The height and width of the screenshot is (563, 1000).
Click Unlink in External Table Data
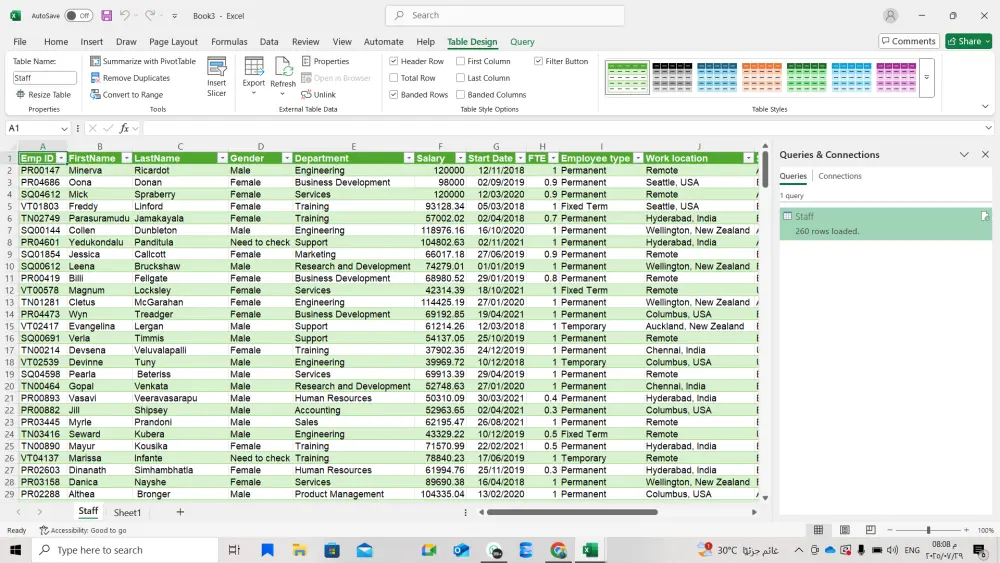[x=318, y=94]
